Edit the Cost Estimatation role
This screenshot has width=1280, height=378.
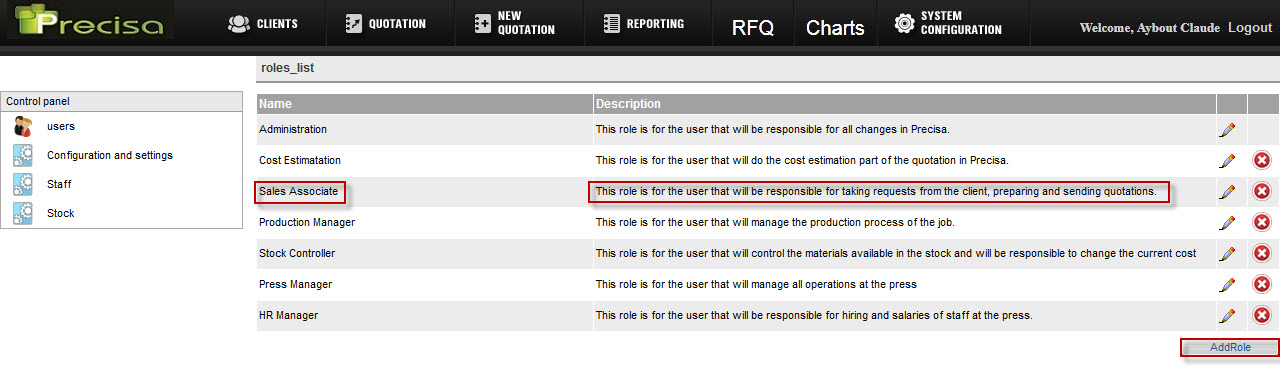click(1228, 160)
